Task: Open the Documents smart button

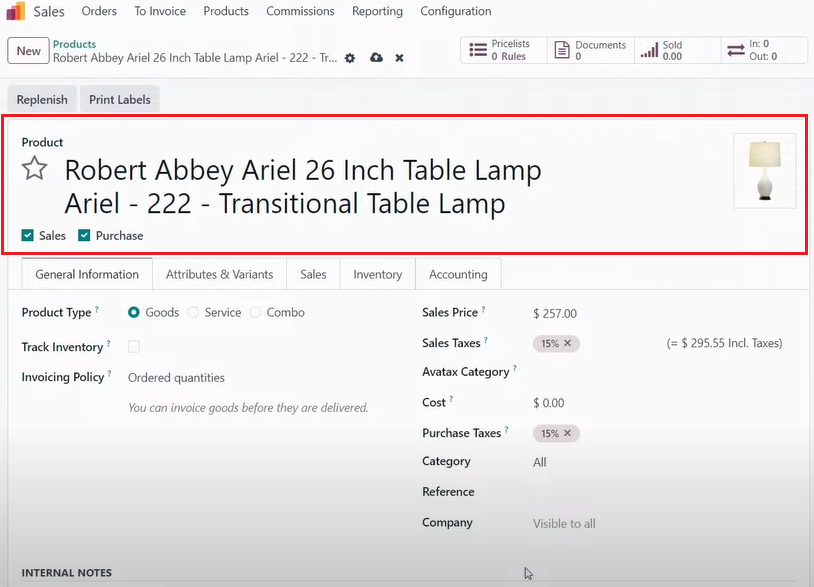Action: click(x=591, y=50)
